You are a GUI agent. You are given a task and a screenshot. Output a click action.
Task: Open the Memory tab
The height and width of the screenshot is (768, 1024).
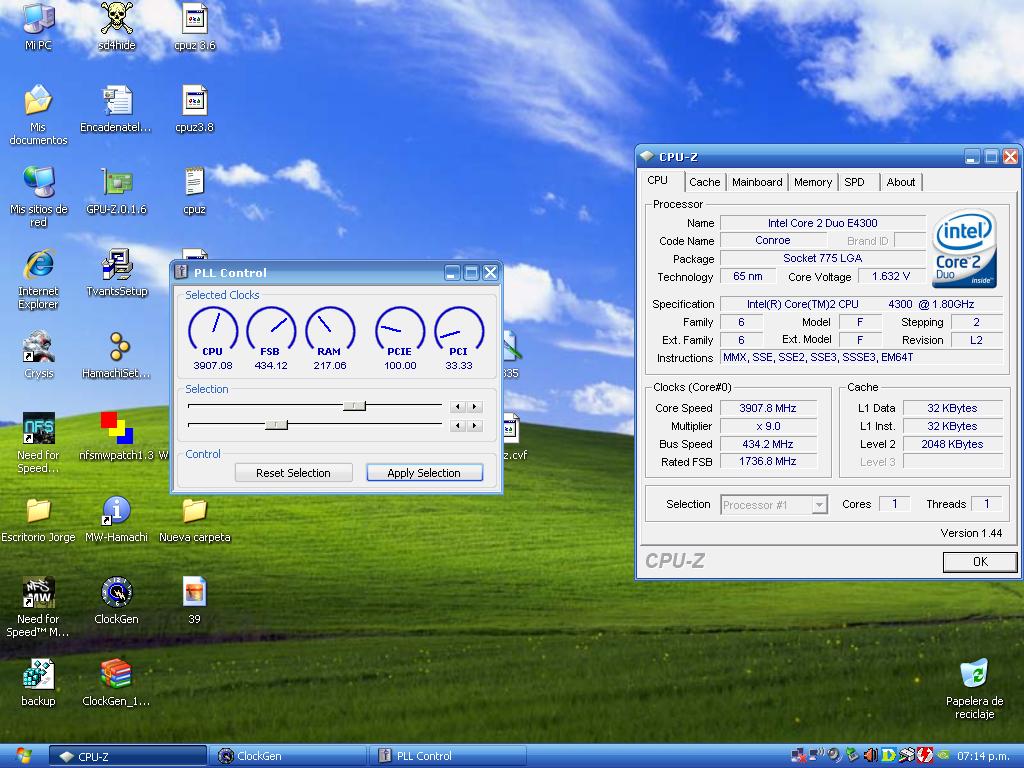click(x=813, y=182)
